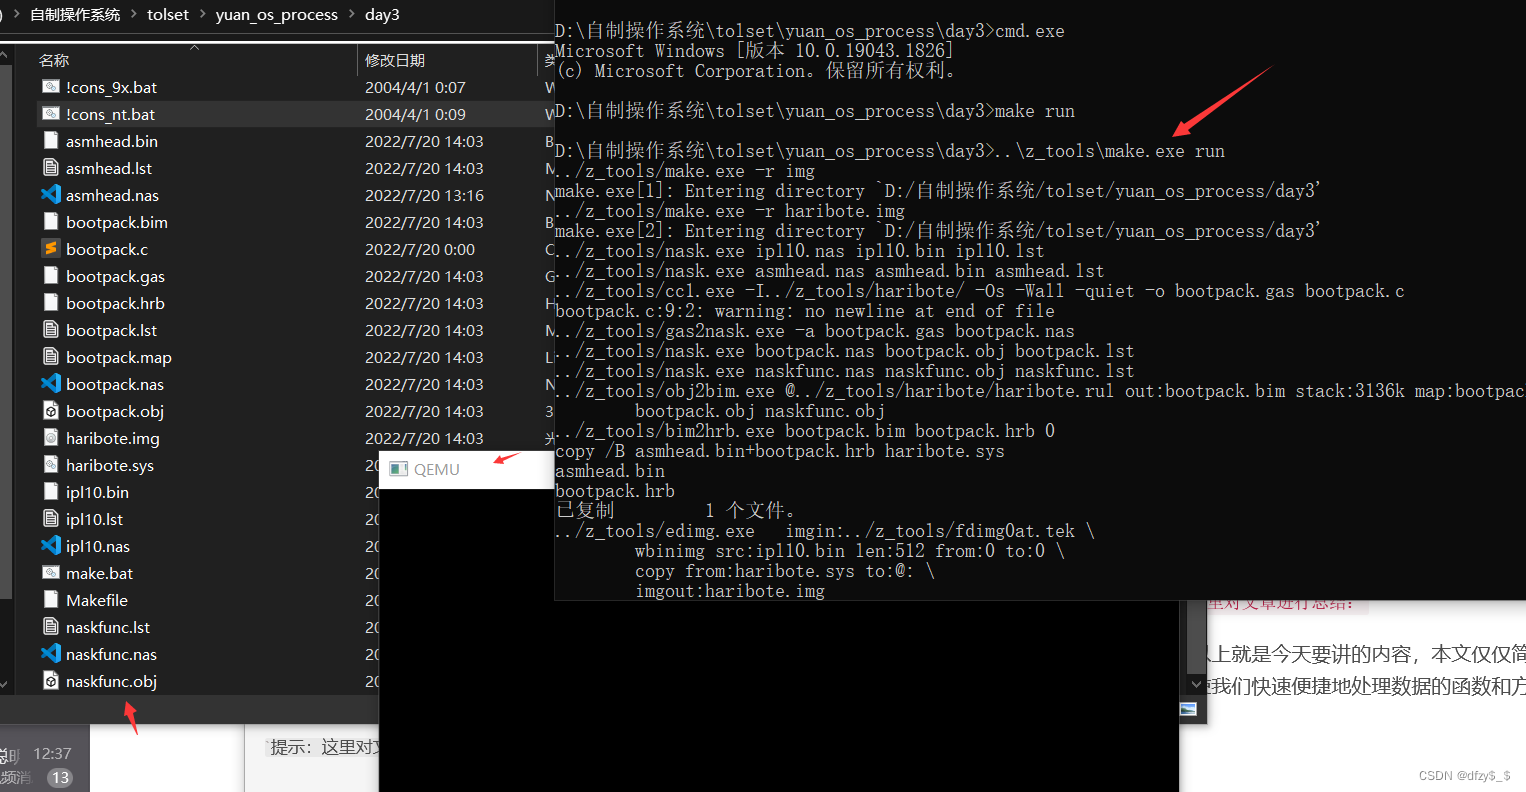Click the scroll down arrow beside article text
1526x792 pixels.
[x=1197, y=685]
